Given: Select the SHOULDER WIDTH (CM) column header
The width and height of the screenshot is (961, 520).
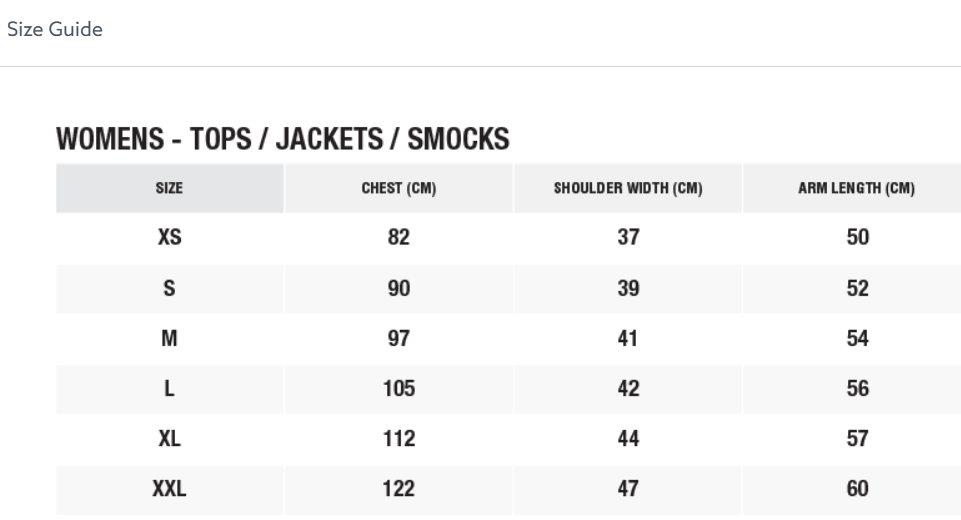Looking at the screenshot, I should tap(628, 188).
